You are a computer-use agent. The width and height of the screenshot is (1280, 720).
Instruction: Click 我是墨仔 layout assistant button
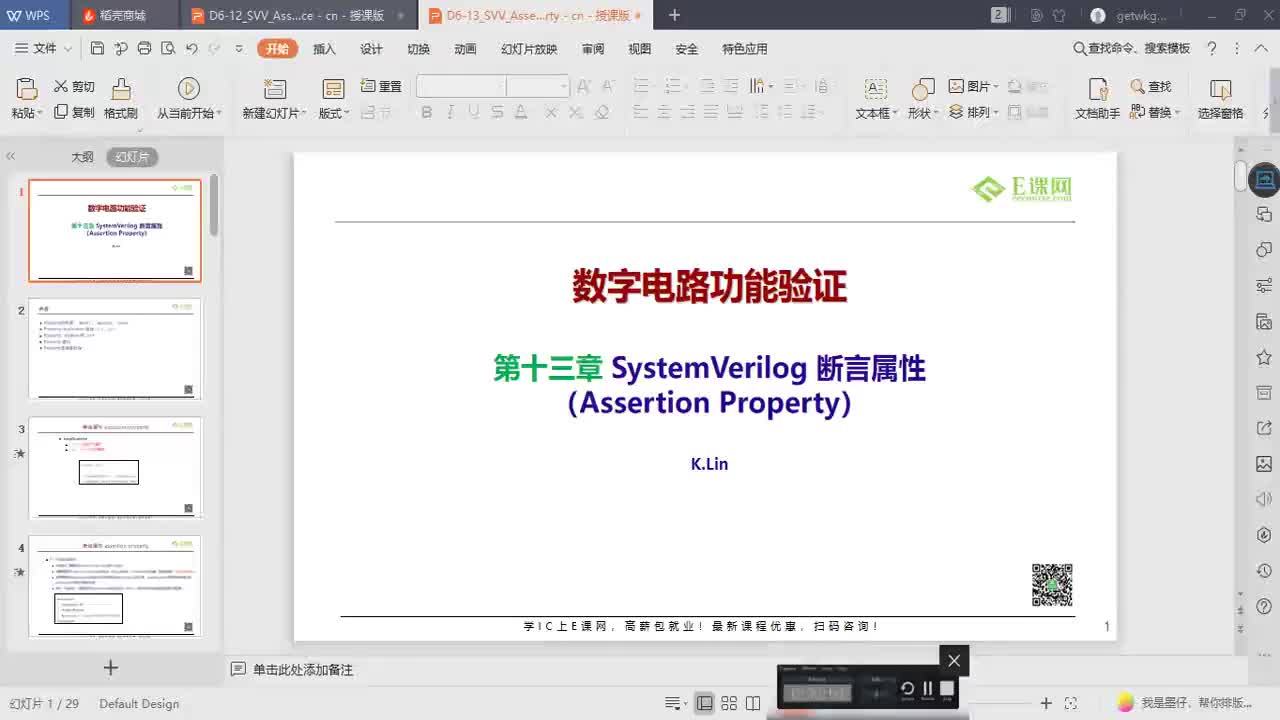click(1184, 703)
